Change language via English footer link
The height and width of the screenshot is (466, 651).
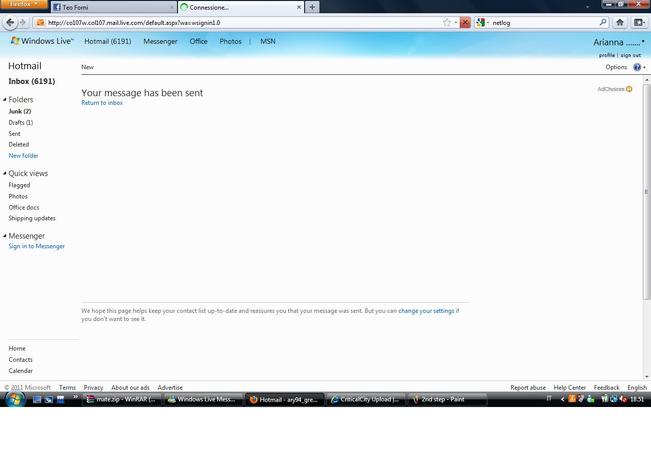(x=637, y=388)
